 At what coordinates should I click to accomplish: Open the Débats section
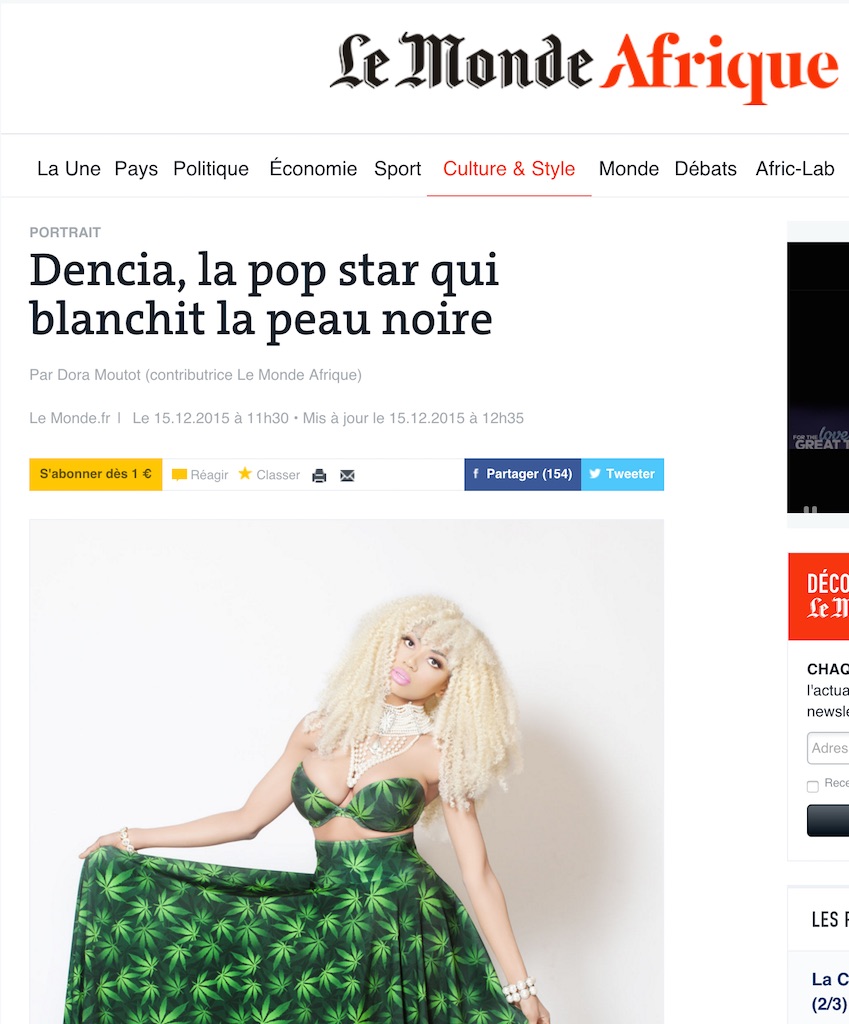[x=705, y=168]
